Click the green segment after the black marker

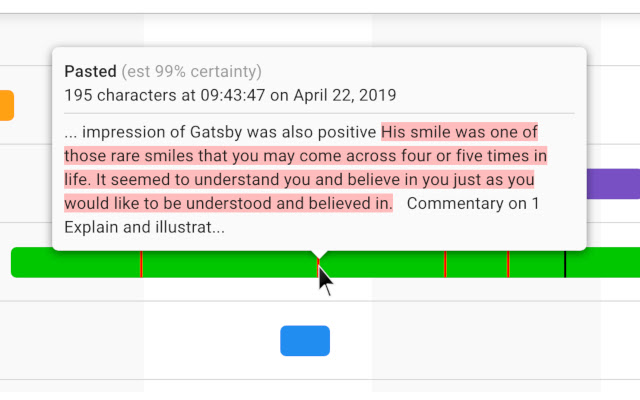click(602, 263)
